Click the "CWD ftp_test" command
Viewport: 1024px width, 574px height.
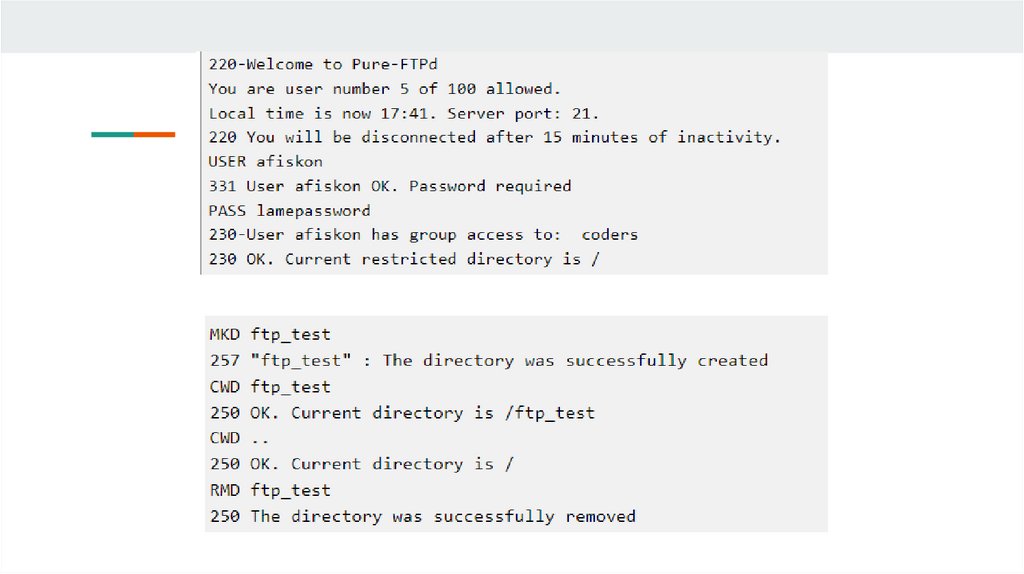pyautogui.click(x=269, y=387)
